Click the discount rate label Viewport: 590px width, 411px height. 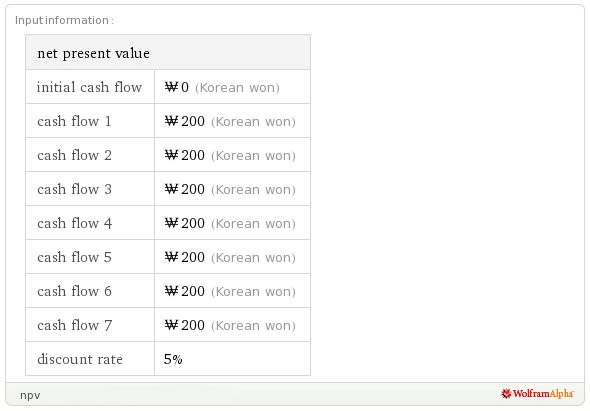click(80, 359)
